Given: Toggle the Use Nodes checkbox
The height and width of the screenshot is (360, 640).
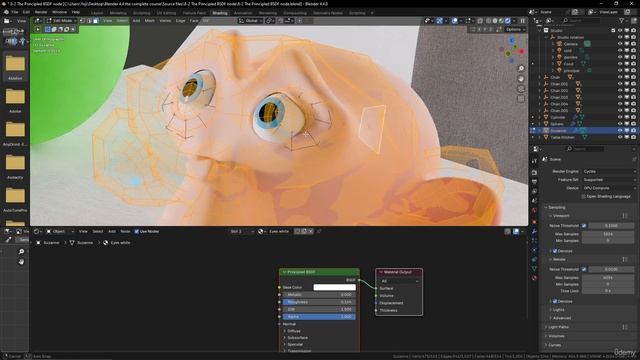Looking at the screenshot, I should 137,231.
